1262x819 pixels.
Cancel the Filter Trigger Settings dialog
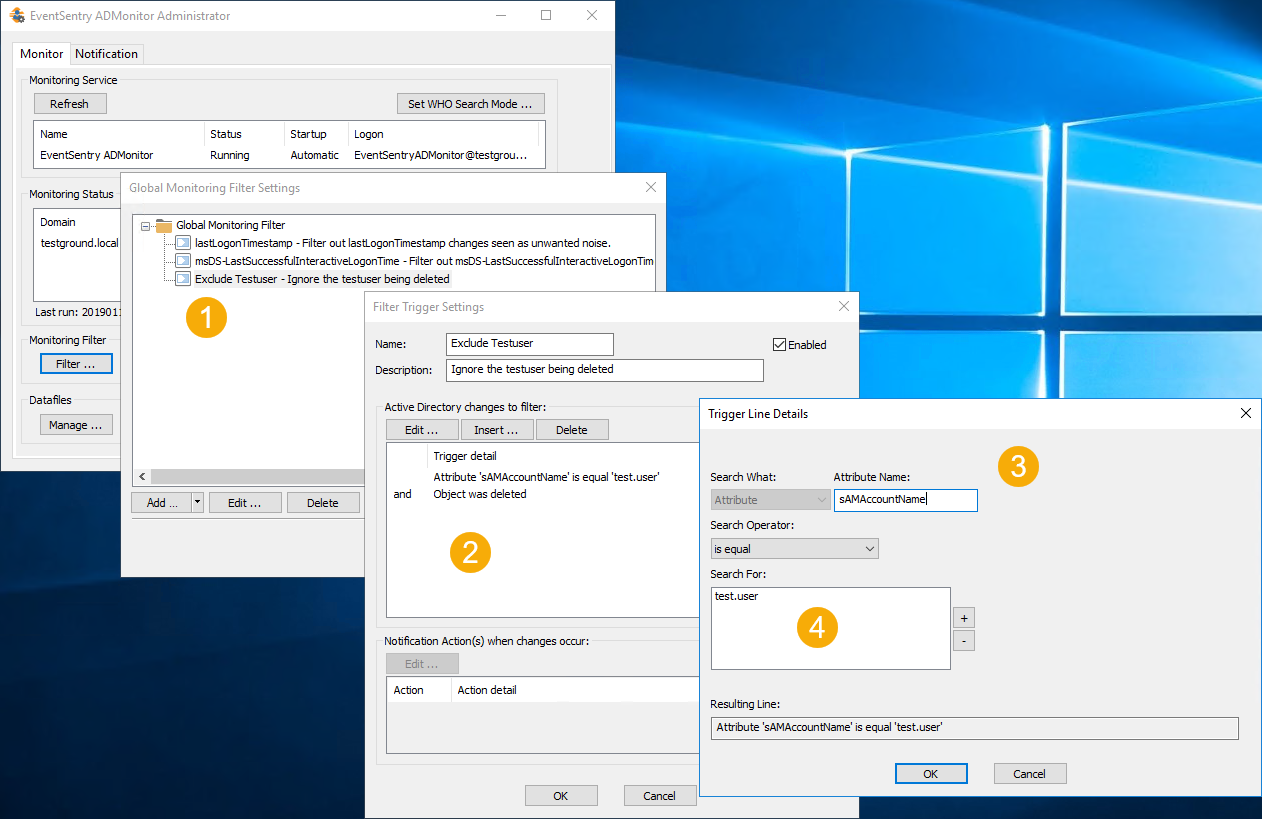pyautogui.click(x=660, y=796)
